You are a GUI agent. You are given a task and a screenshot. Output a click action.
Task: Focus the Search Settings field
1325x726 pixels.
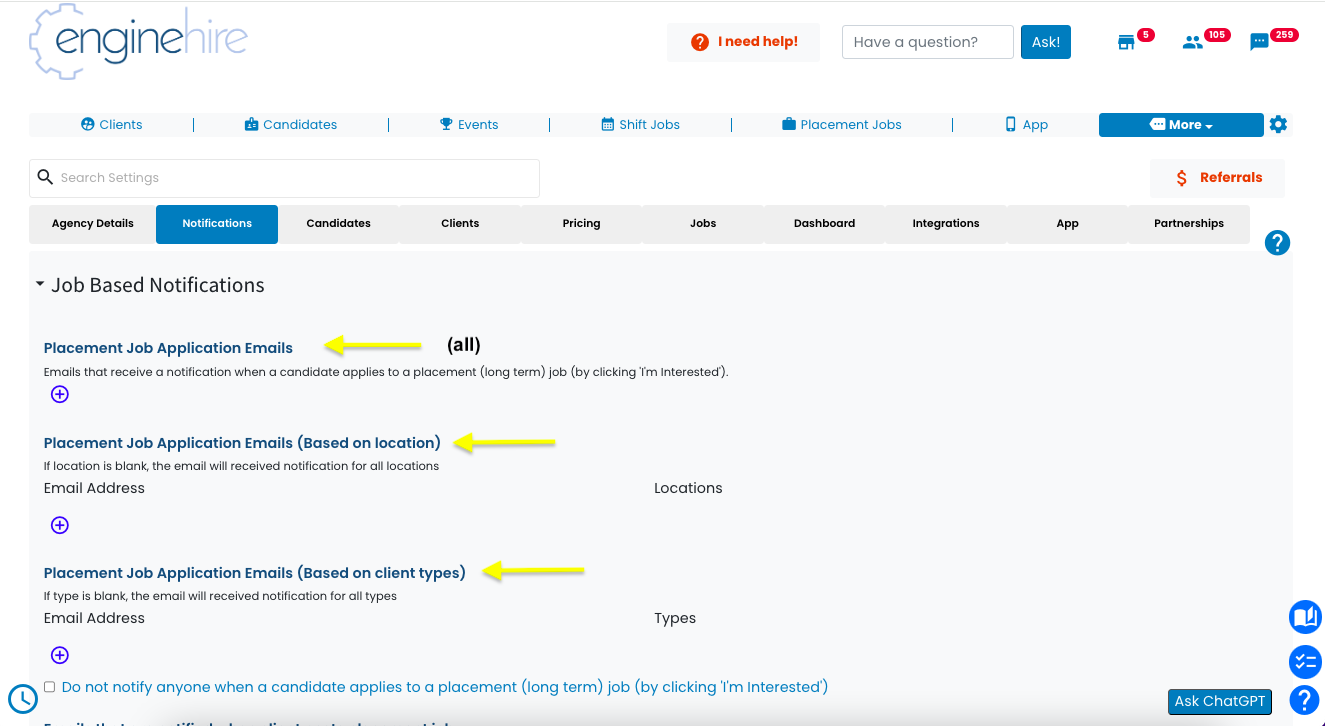284,178
